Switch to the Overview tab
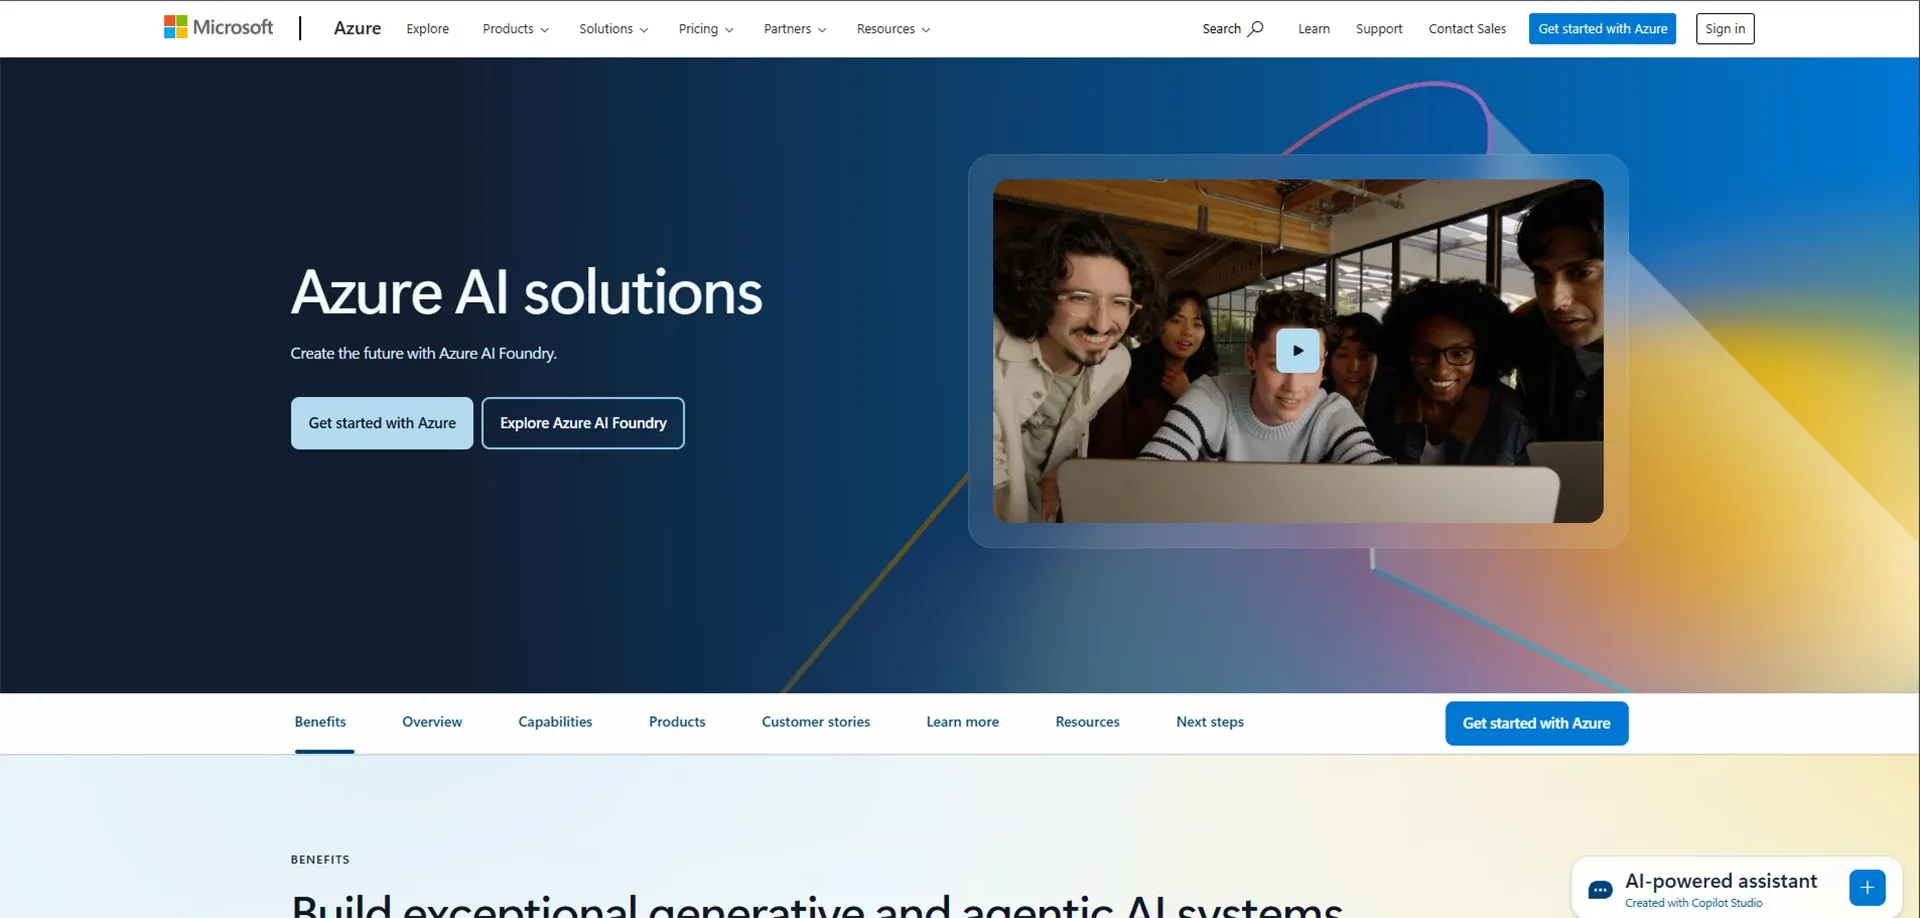Image resolution: width=1920 pixels, height=918 pixels. (x=432, y=722)
